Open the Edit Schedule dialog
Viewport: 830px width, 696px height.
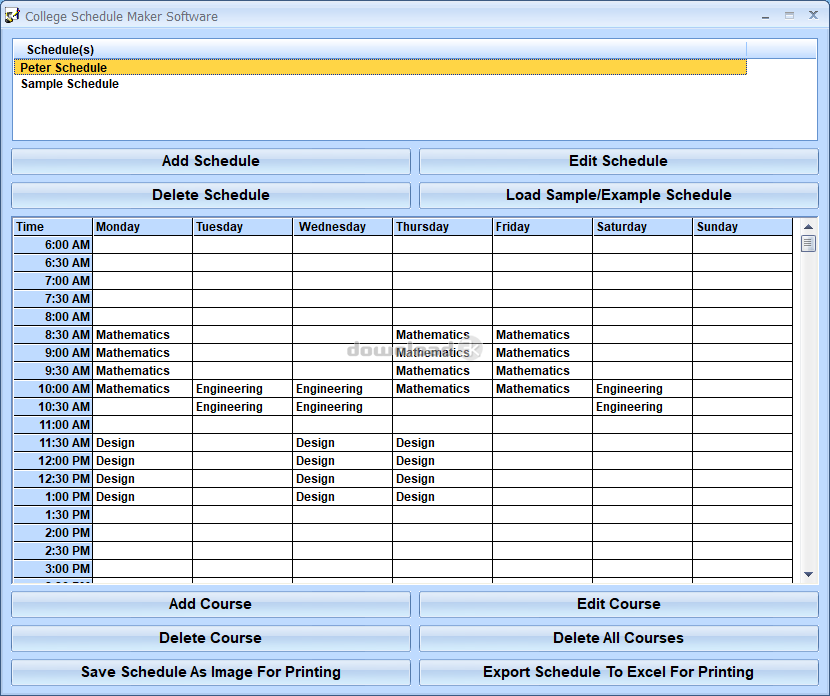(x=618, y=161)
